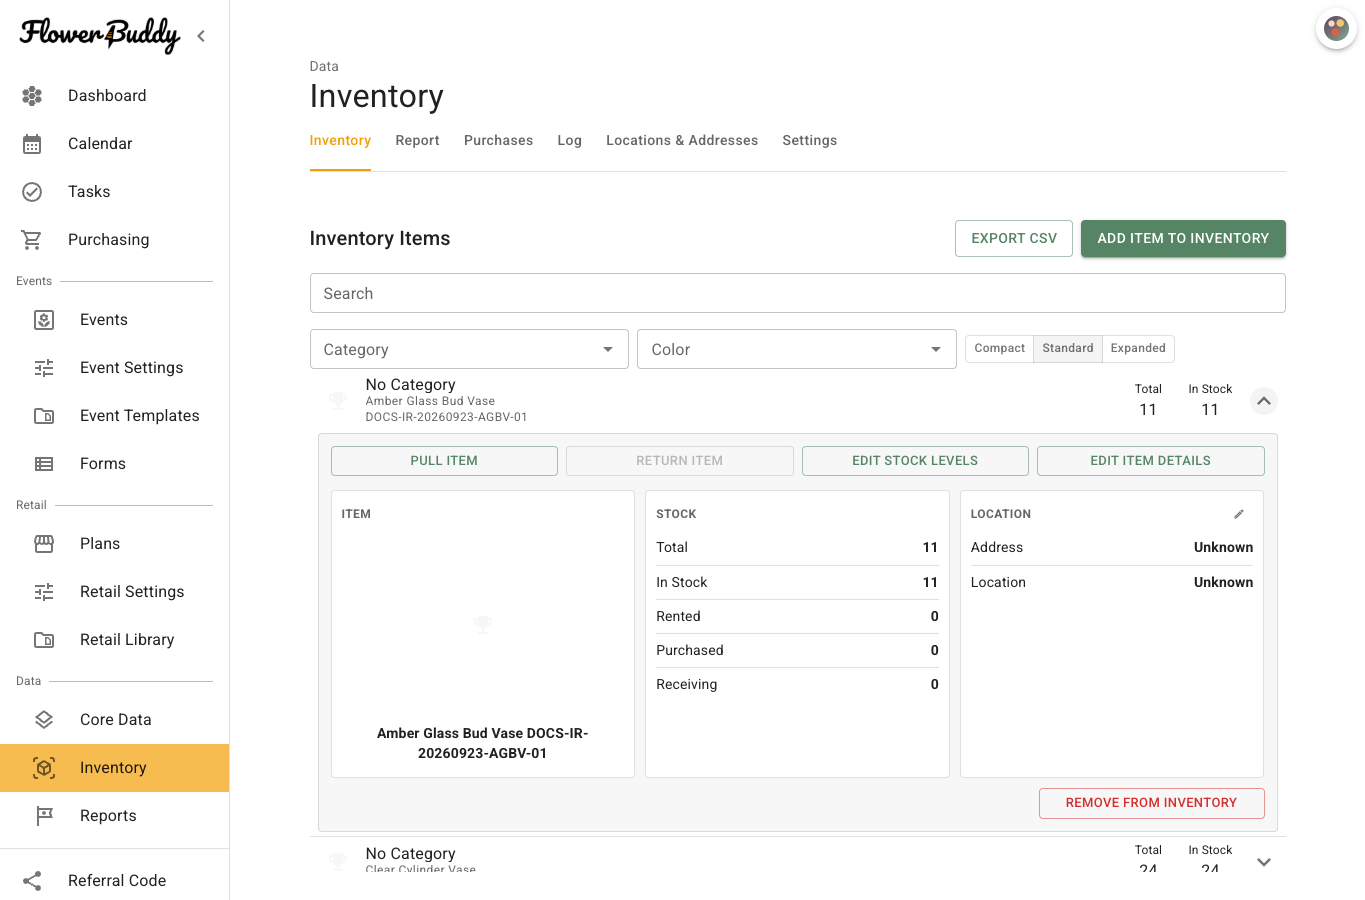Click the Flower Buddy logo
Image resolution: width=1365 pixels, height=900 pixels.
click(100, 35)
